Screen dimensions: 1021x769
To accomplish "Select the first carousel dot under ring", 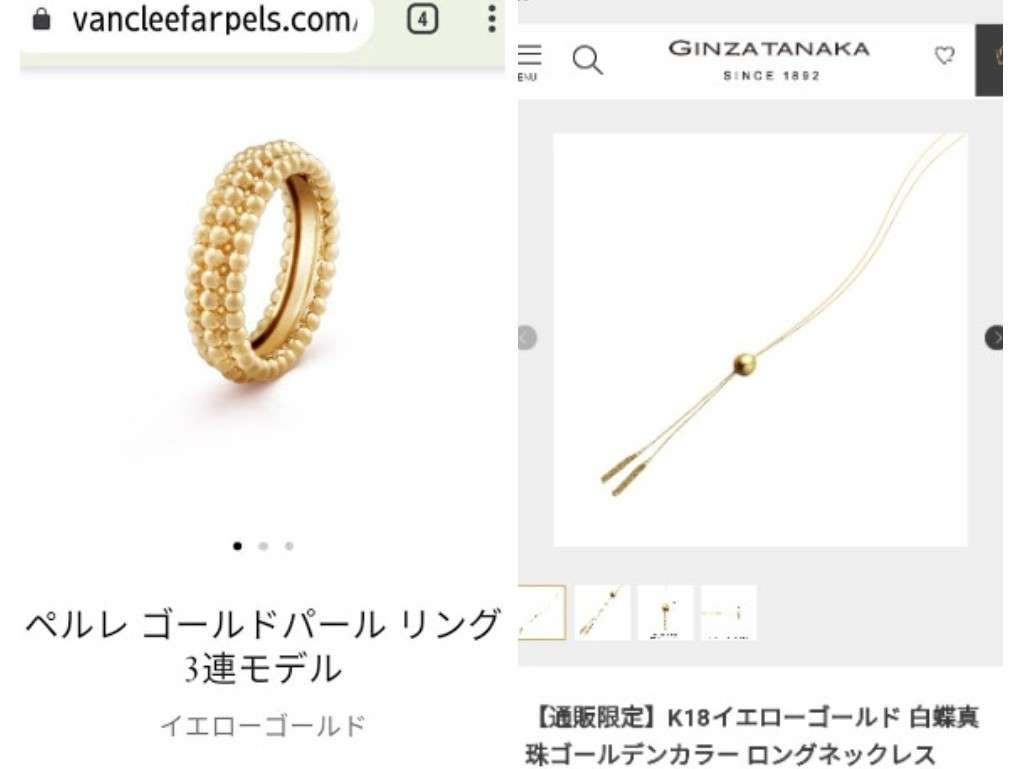I will [238, 546].
